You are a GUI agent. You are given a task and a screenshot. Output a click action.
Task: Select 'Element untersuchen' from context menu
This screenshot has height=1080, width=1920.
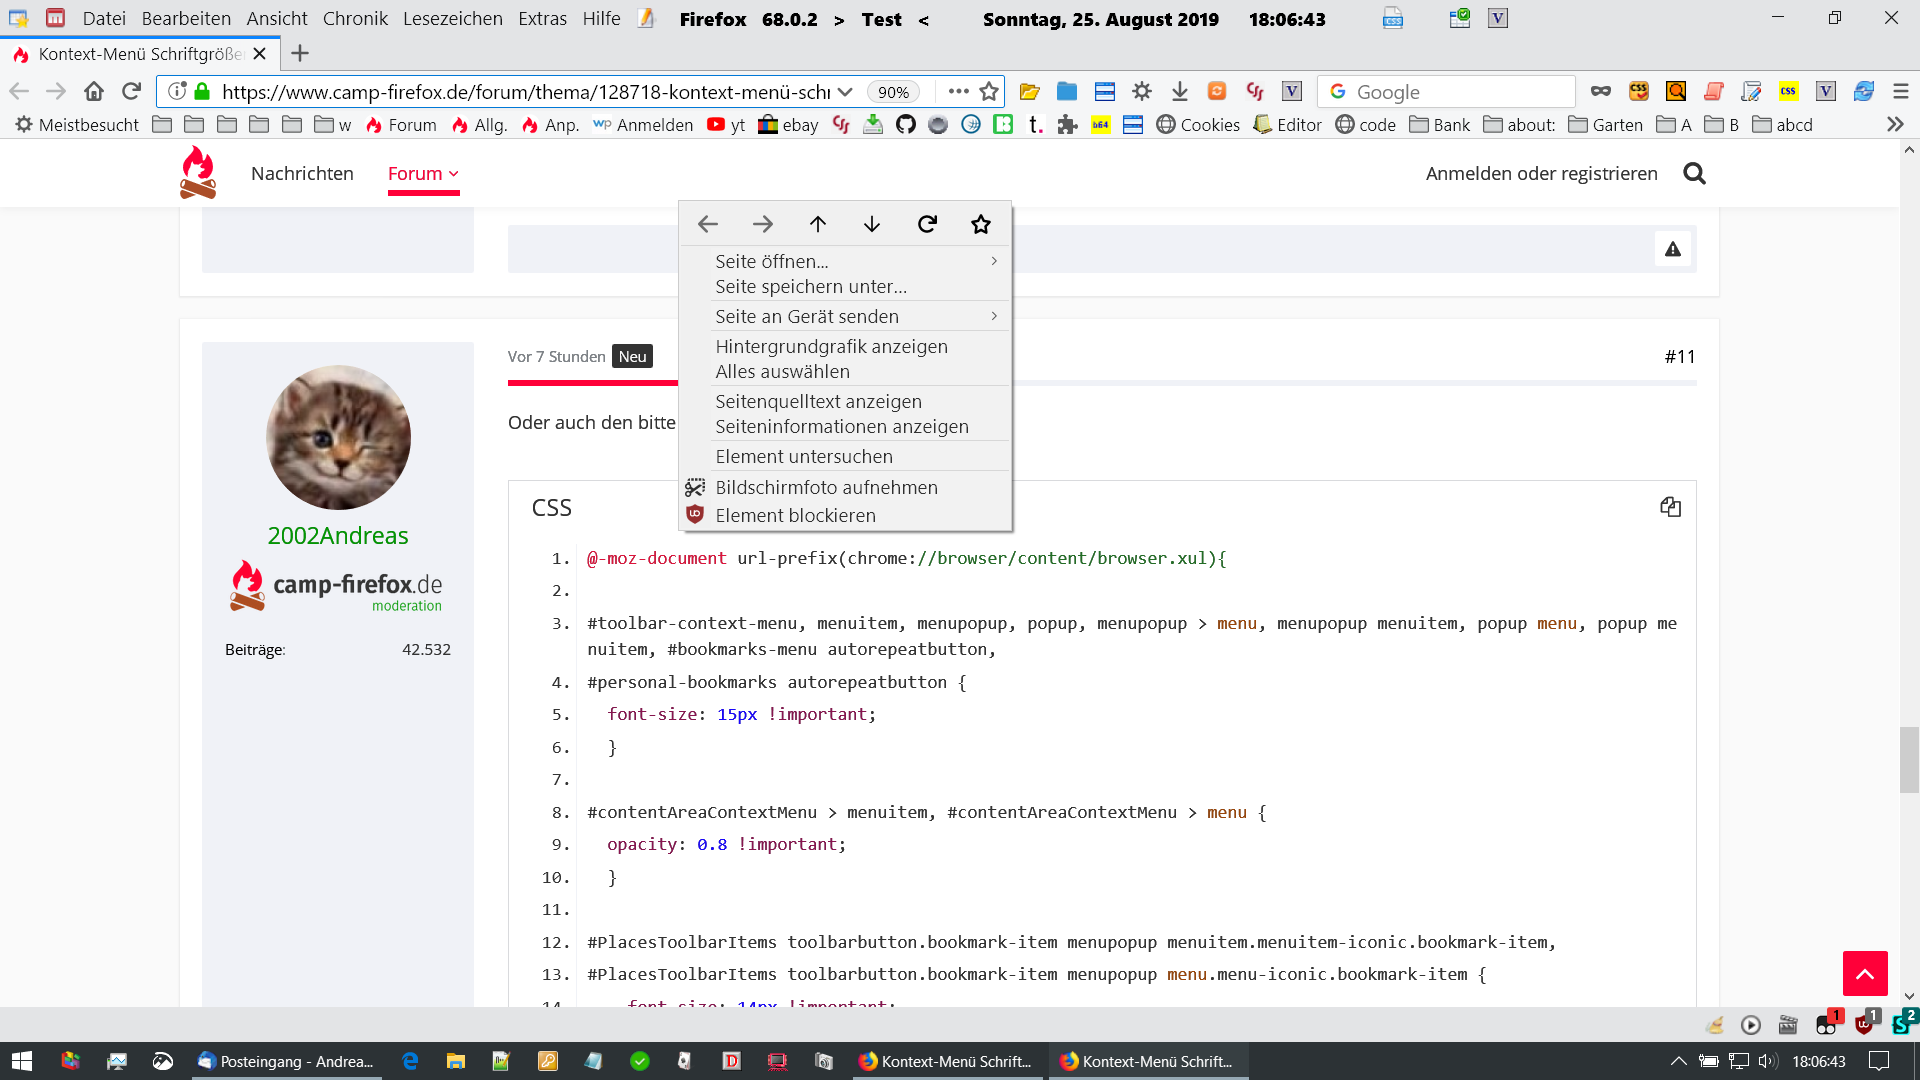tap(803, 456)
